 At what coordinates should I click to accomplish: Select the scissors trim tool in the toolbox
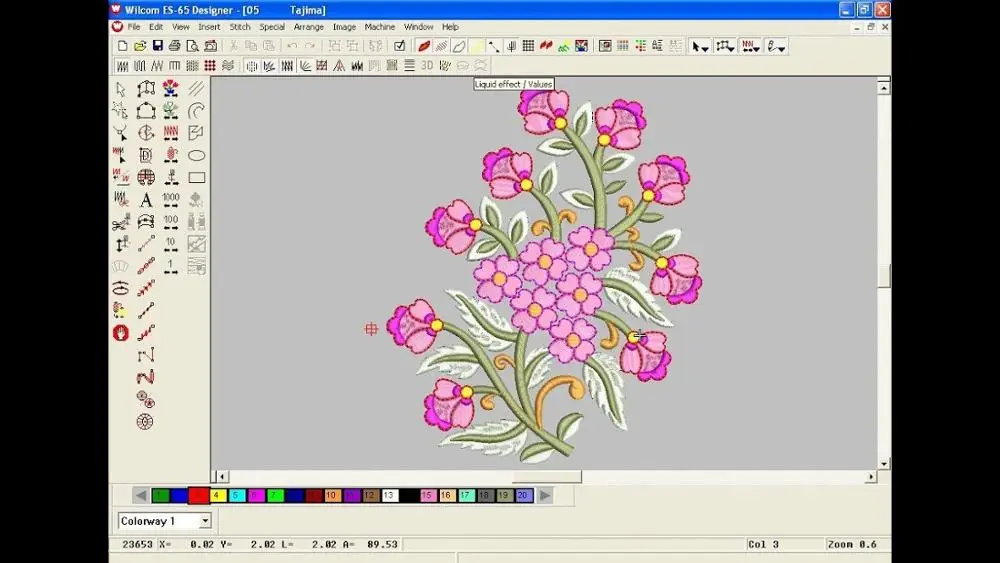click(121, 223)
